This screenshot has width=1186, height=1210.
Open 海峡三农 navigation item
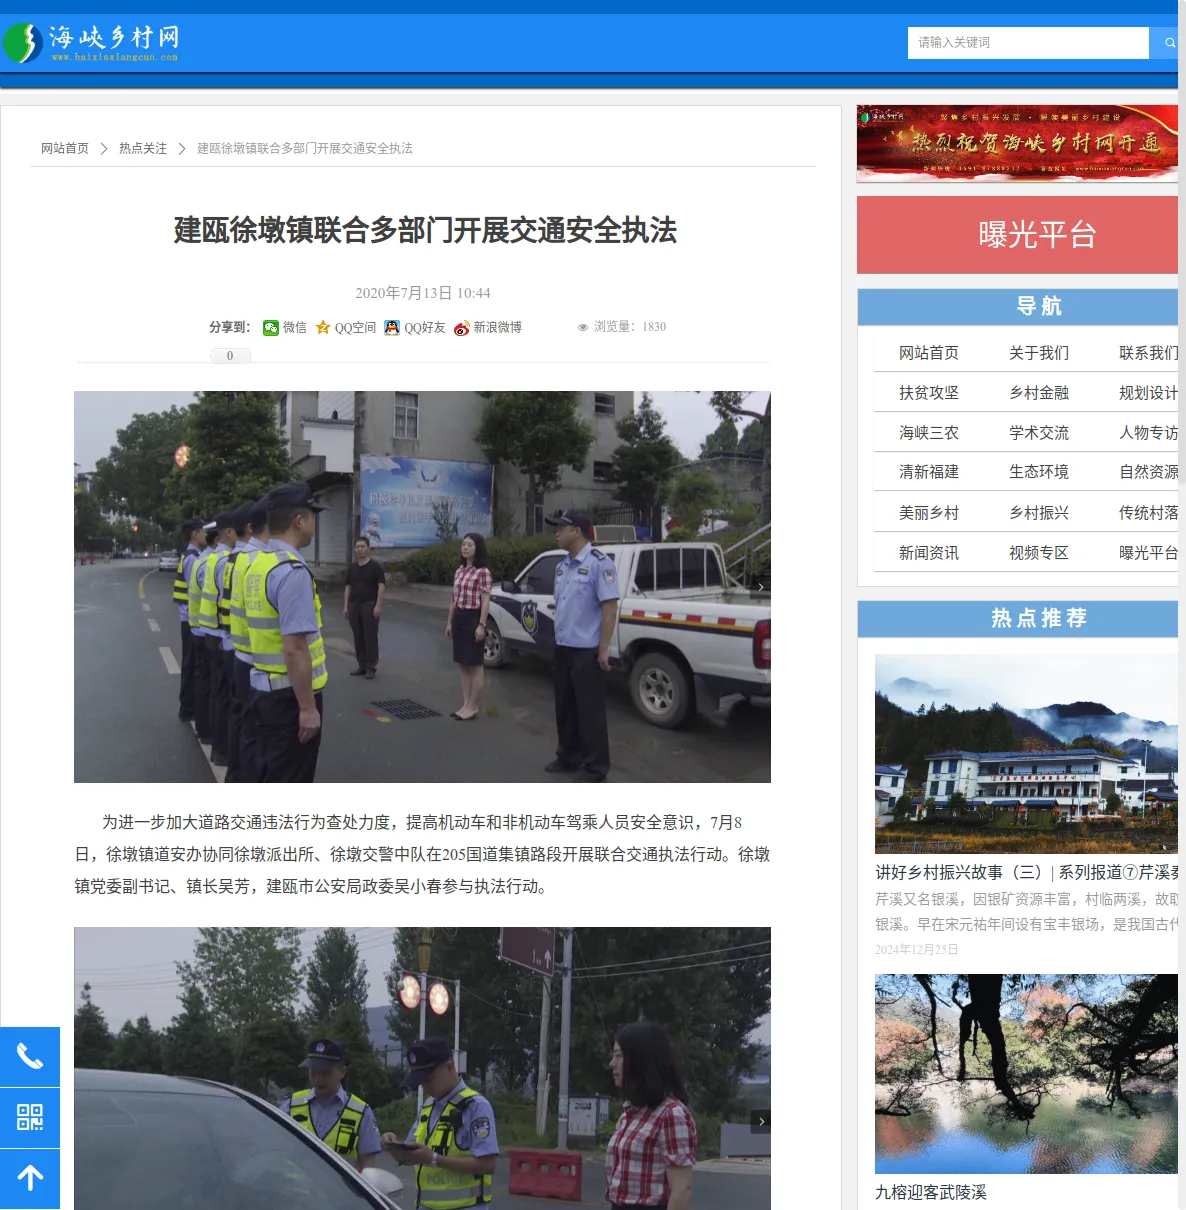click(x=929, y=433)
